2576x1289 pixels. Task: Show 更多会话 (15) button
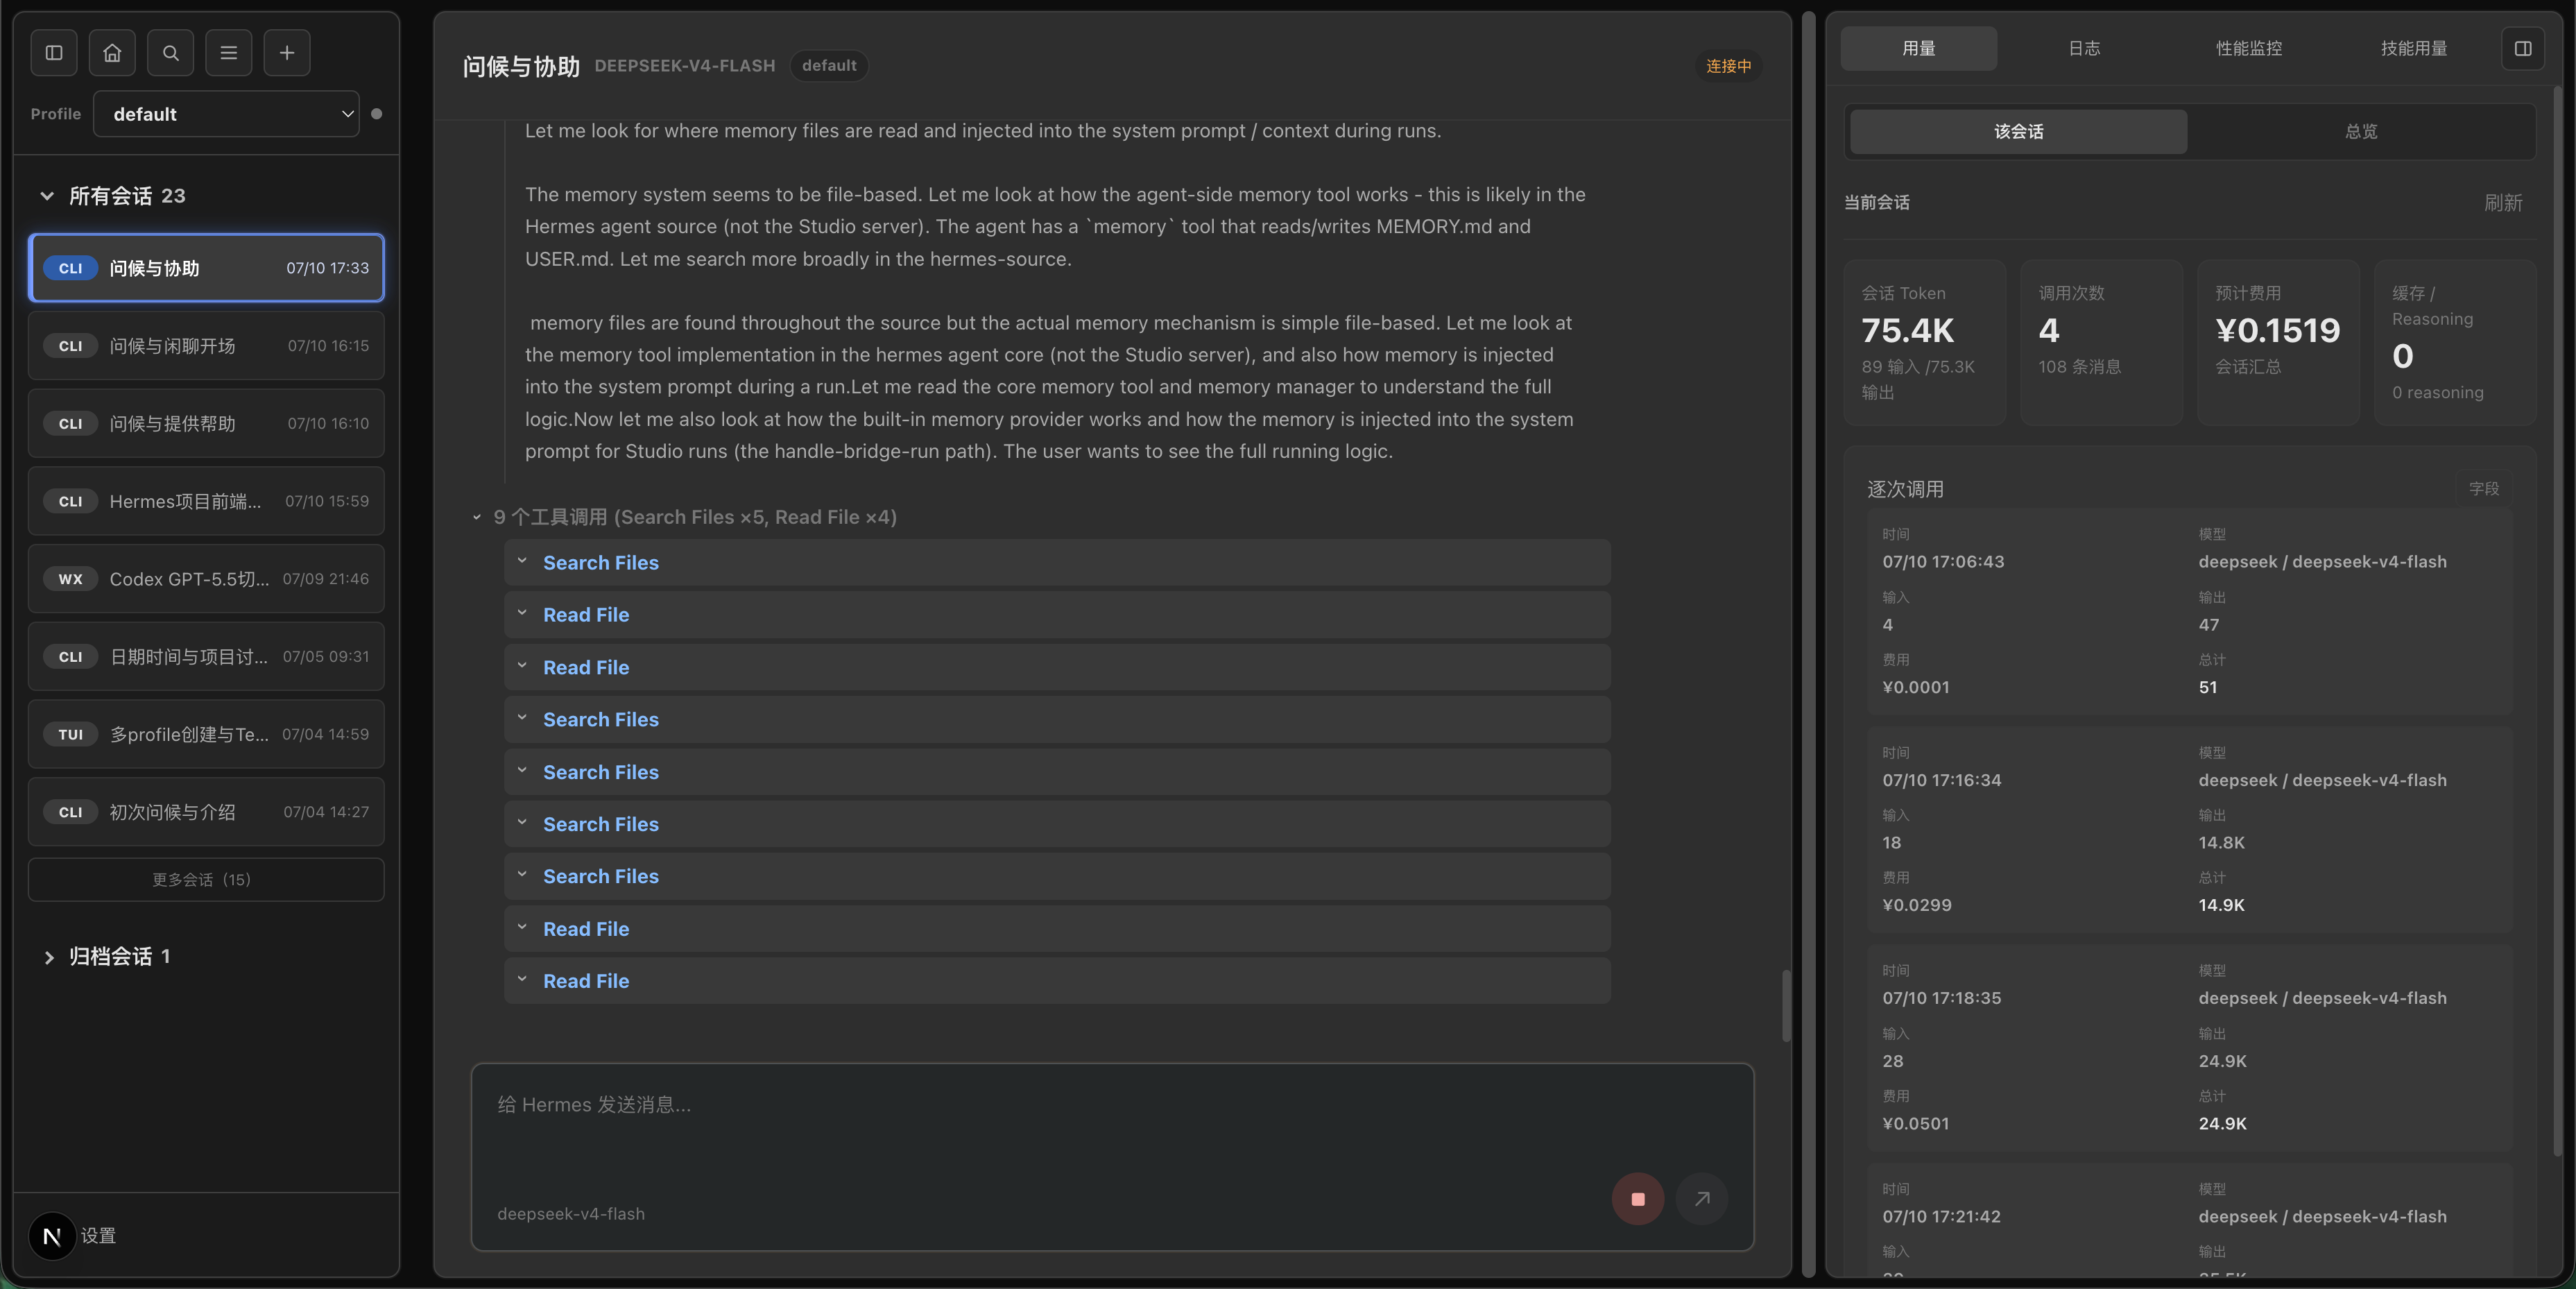(x=206, y=880)
